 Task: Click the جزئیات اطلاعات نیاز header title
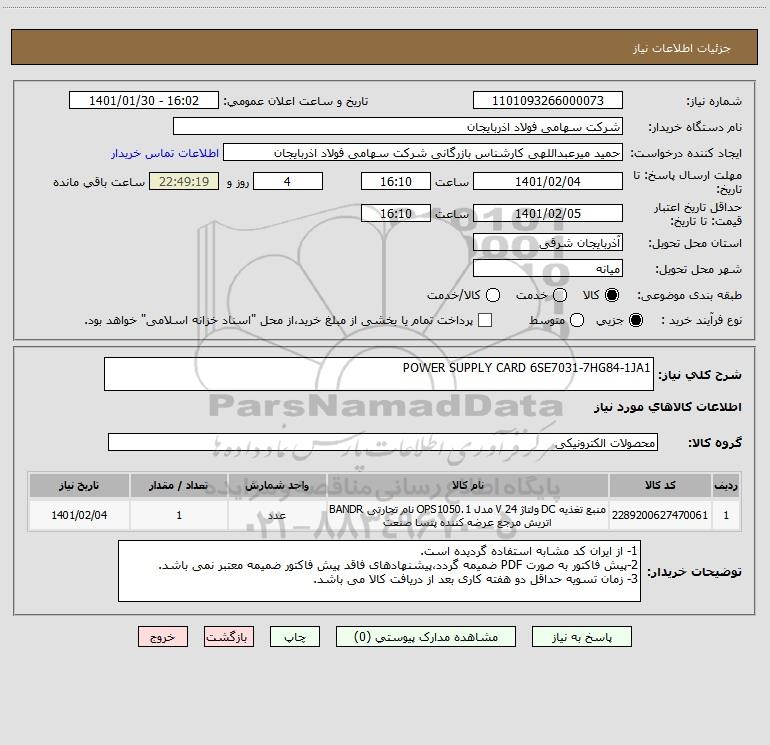click(x=681, y=48)
